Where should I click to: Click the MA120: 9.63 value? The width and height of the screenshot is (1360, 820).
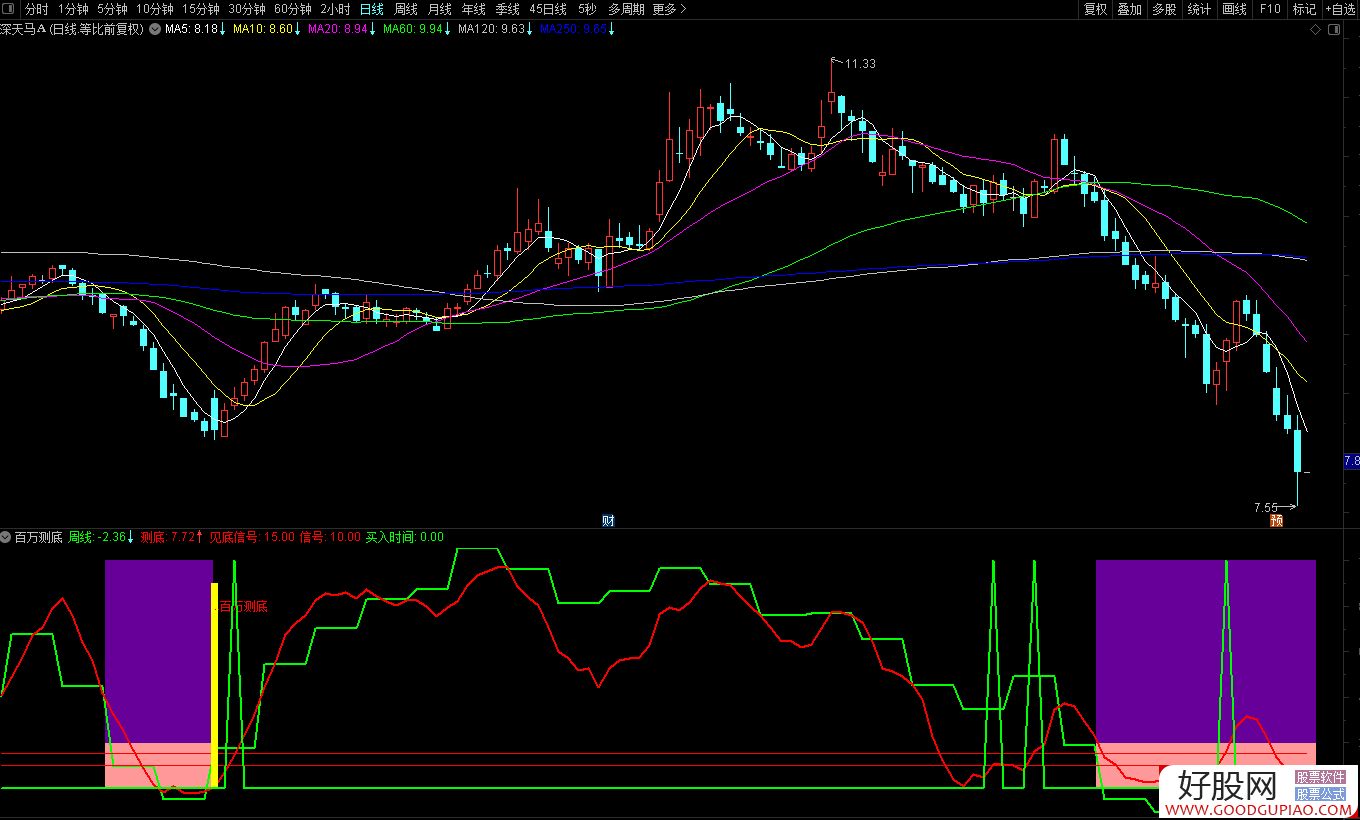491,29
